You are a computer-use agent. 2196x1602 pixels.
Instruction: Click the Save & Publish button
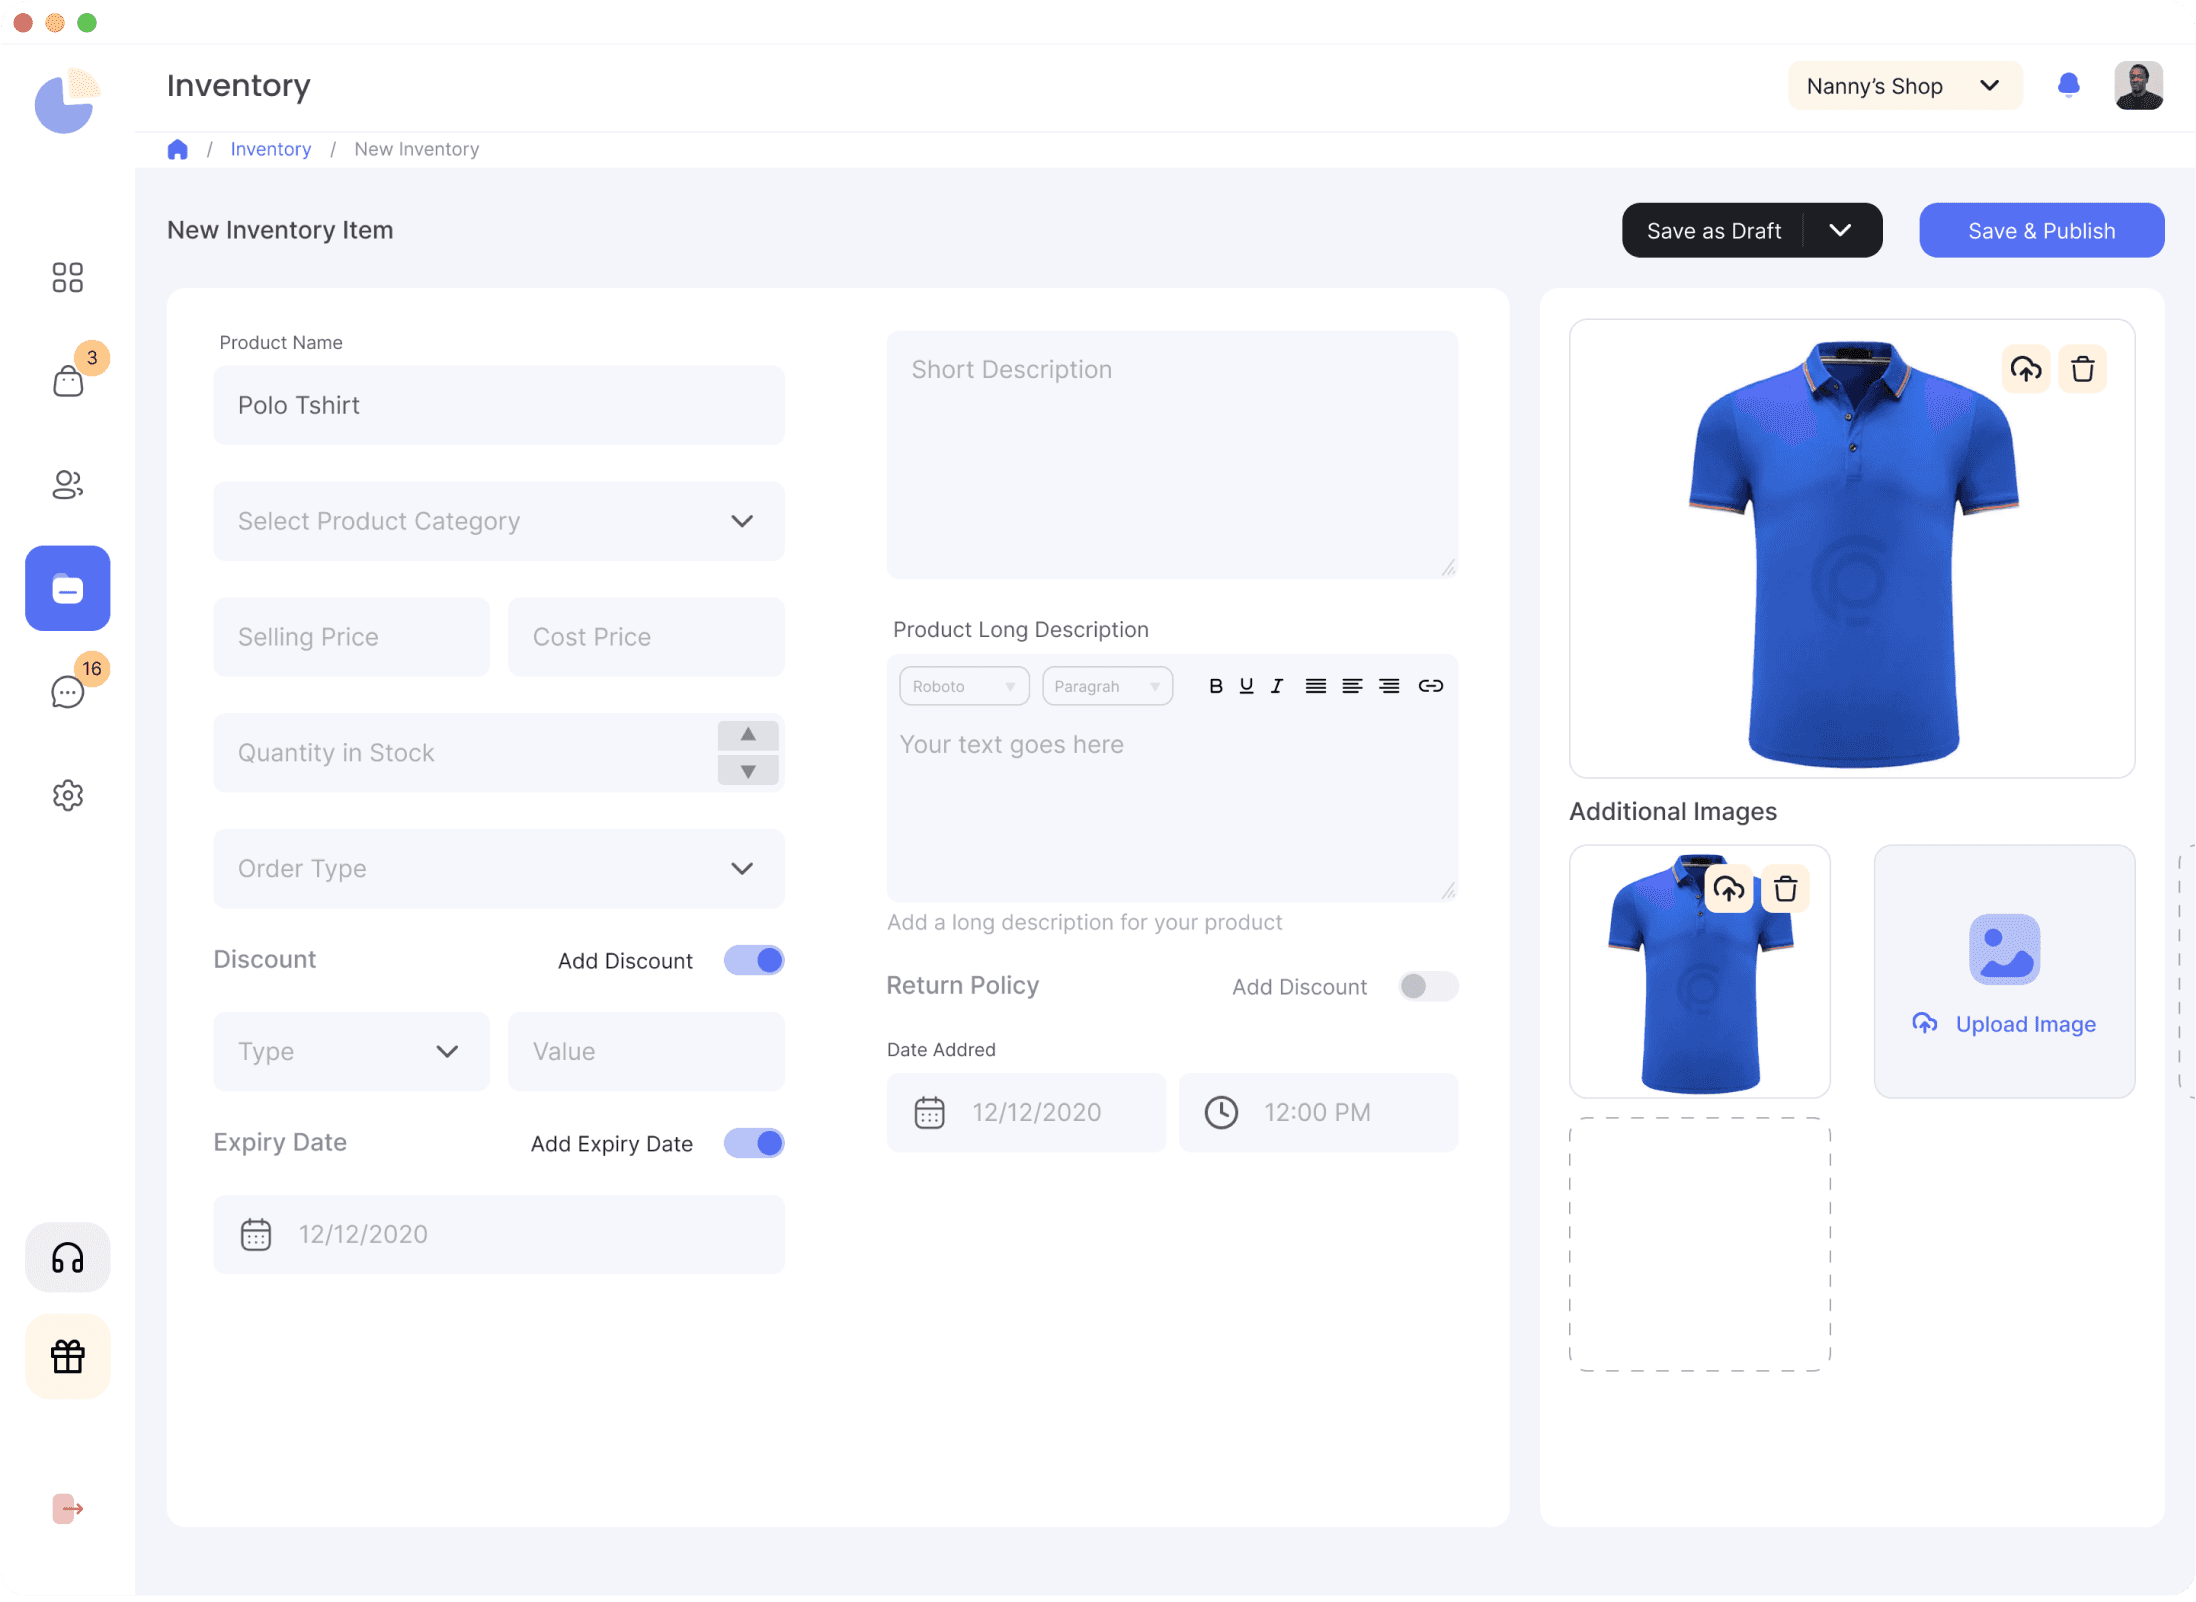(2041, 231)
